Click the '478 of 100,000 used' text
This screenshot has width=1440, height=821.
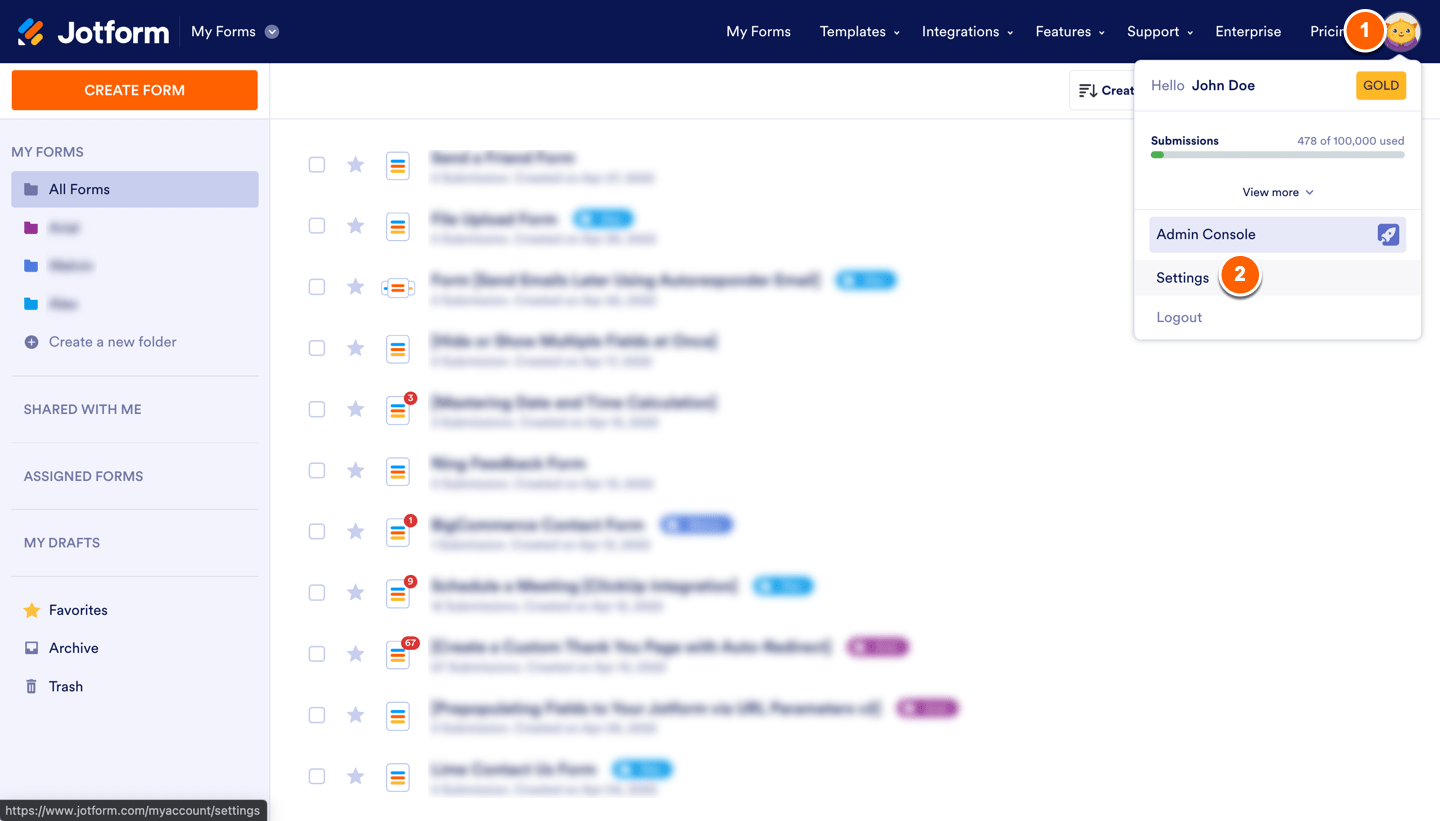[x=1351, y=141]
